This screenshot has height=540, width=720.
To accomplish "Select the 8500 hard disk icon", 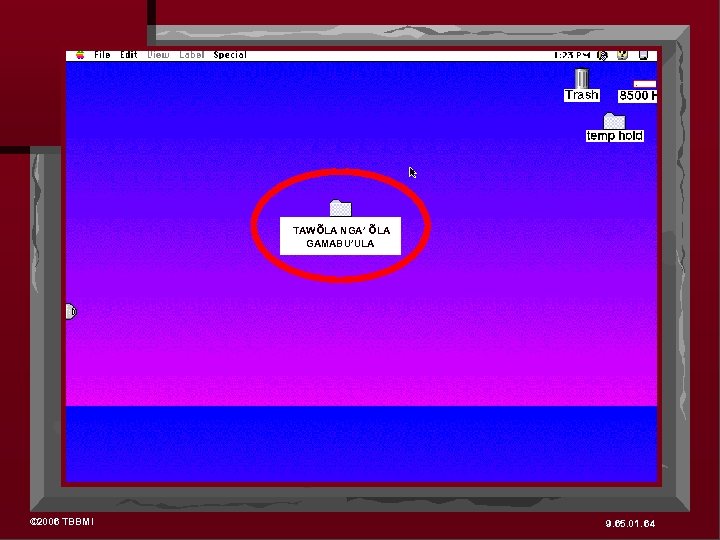I will pos(645,84).
